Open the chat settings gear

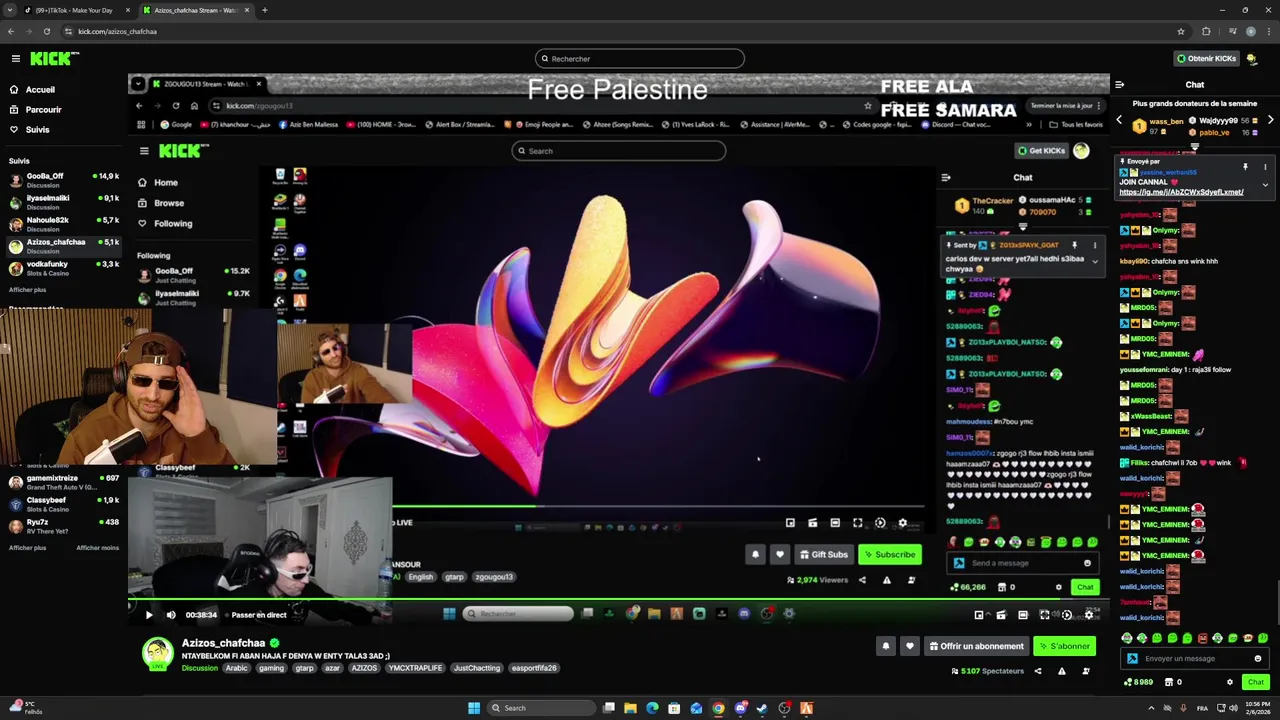coord(1230,682)
